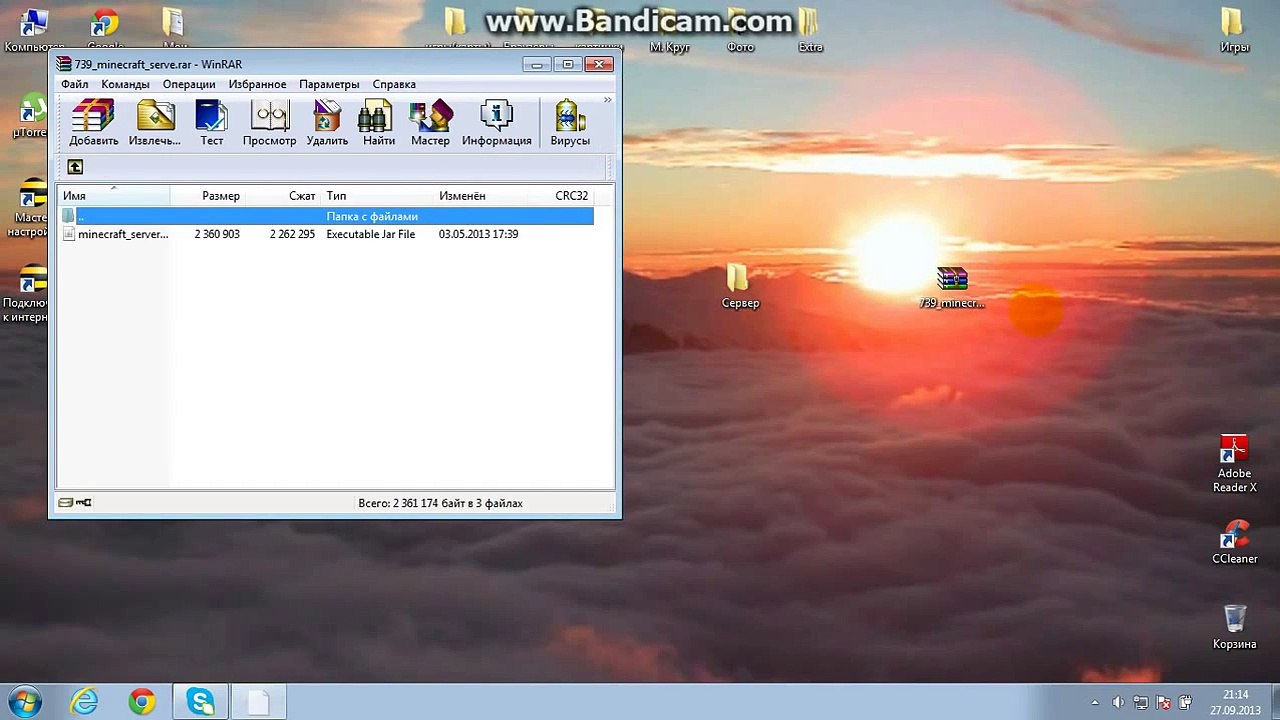Click the network tray icon
The image size is (1280, 720).
tap(1140, 703)
